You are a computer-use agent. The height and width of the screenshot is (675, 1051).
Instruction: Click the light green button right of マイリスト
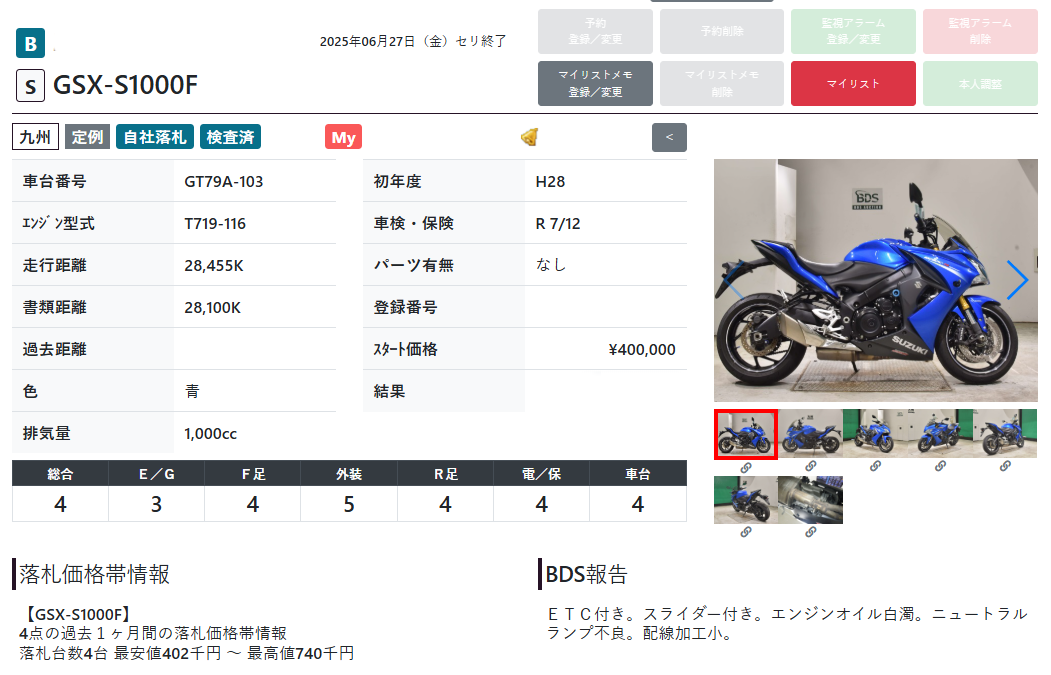(x=980, y=84)
